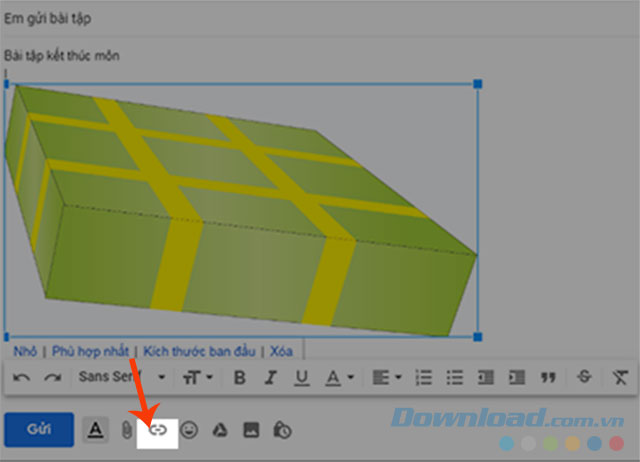
Task: Insert a photo into the email
Action: pos(251,430)
